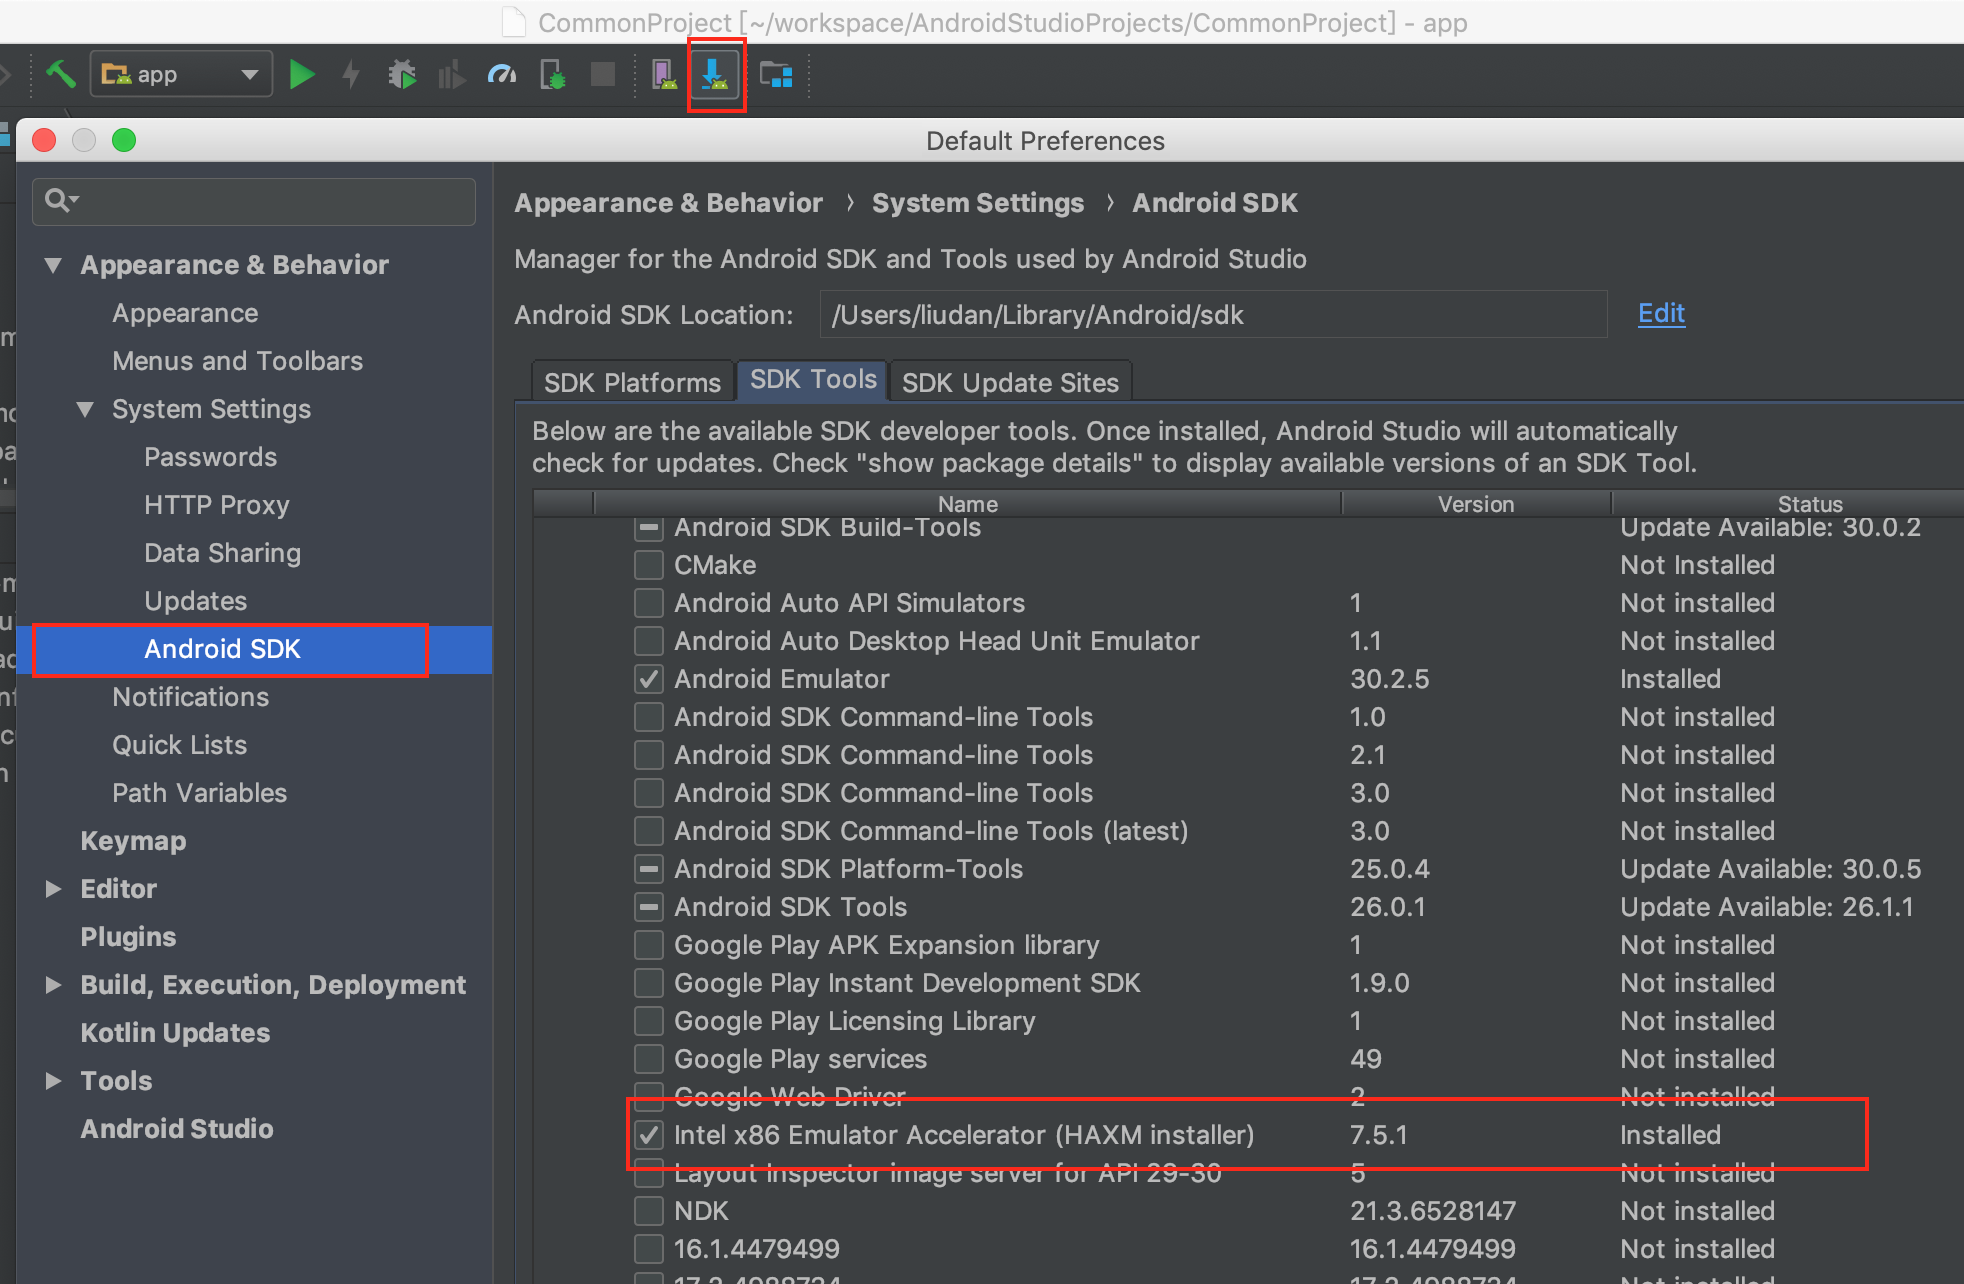Click the Apply Changes lightning icon
1964x1284 pixels.
pyautogui.click(x=350, y=73)
